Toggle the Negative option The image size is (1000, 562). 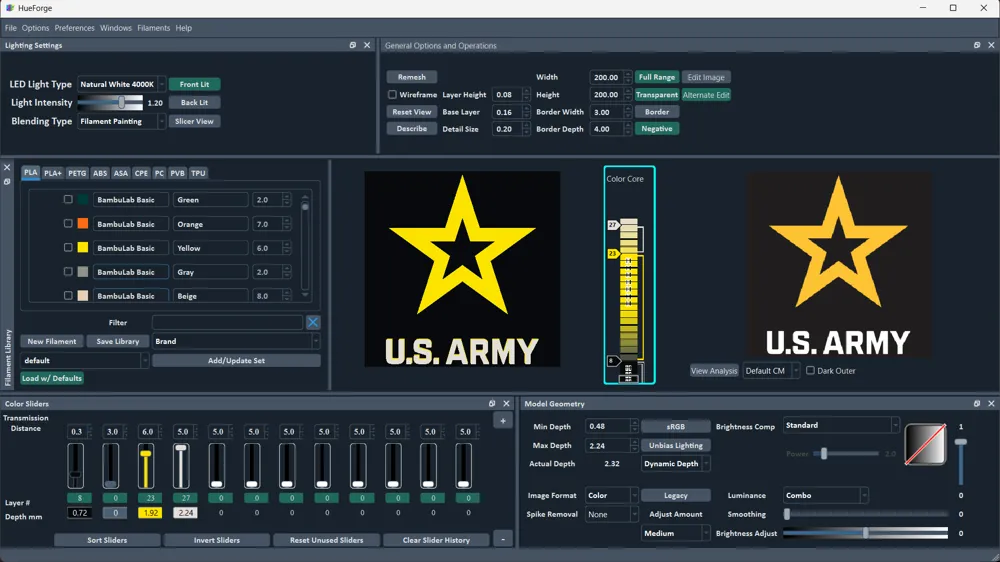(657, 129)
